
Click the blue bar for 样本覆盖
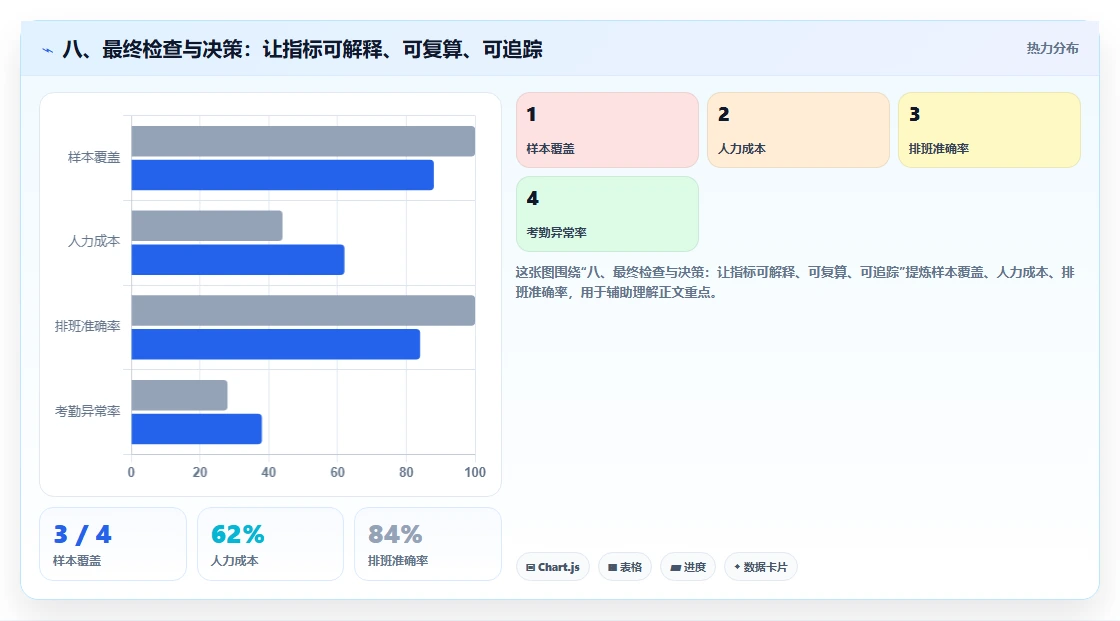(x=282, y=175)
